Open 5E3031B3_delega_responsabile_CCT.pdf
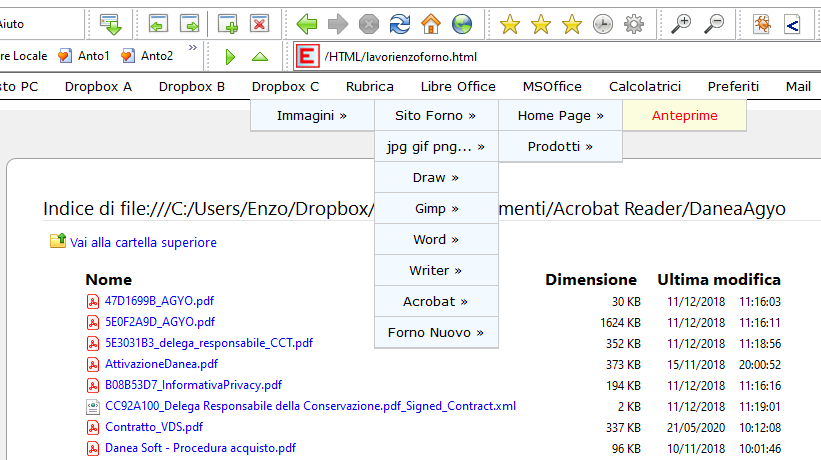Viewport: 821px width, 460px height. pyautogui.click(x=209, y=343)
